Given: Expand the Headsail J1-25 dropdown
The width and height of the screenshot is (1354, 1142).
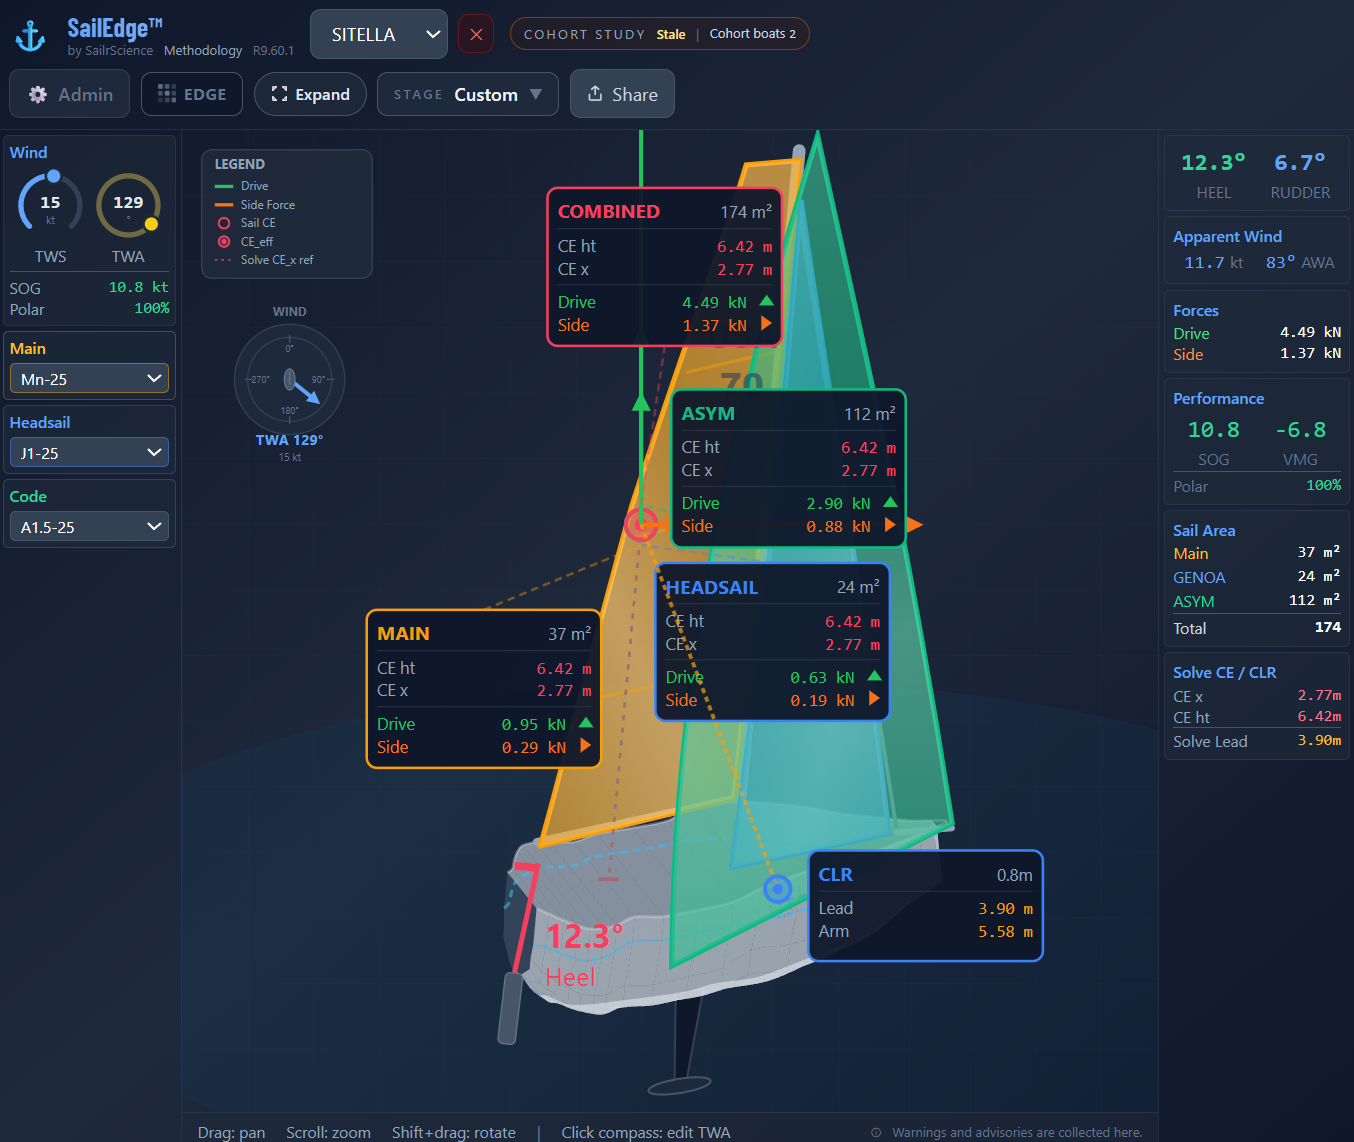Looking at the screenshot, I should pos(89,452).
